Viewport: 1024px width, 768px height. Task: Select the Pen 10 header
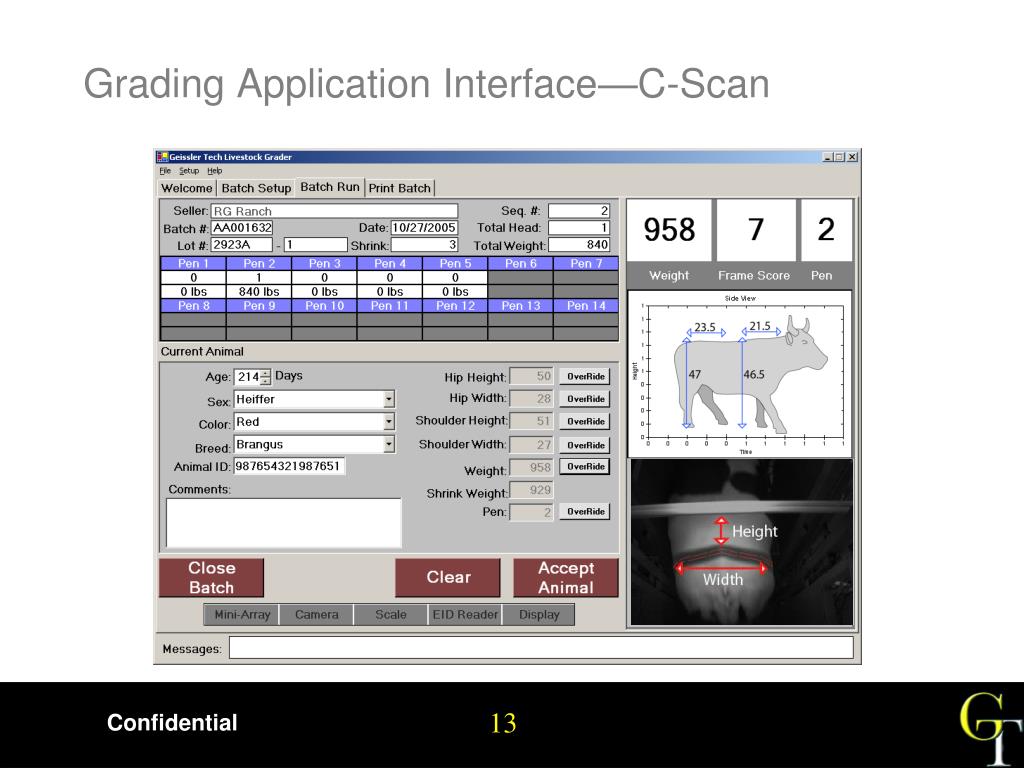pyautogui.click(x=324, y=306)
